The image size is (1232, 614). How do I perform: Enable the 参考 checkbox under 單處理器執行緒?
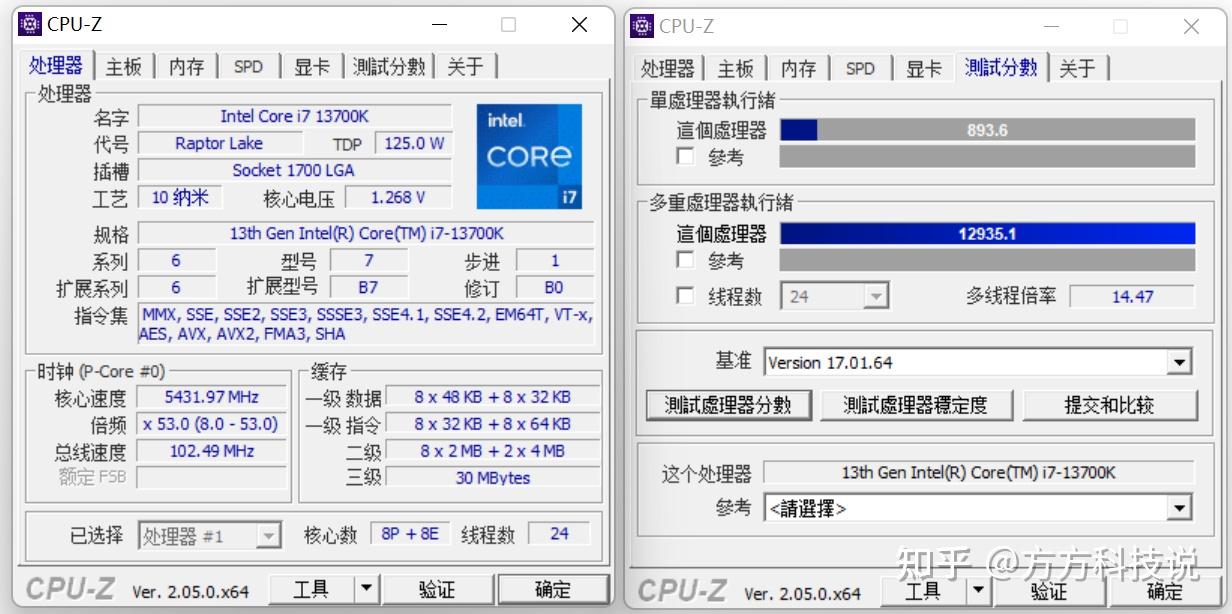point(686,157)
